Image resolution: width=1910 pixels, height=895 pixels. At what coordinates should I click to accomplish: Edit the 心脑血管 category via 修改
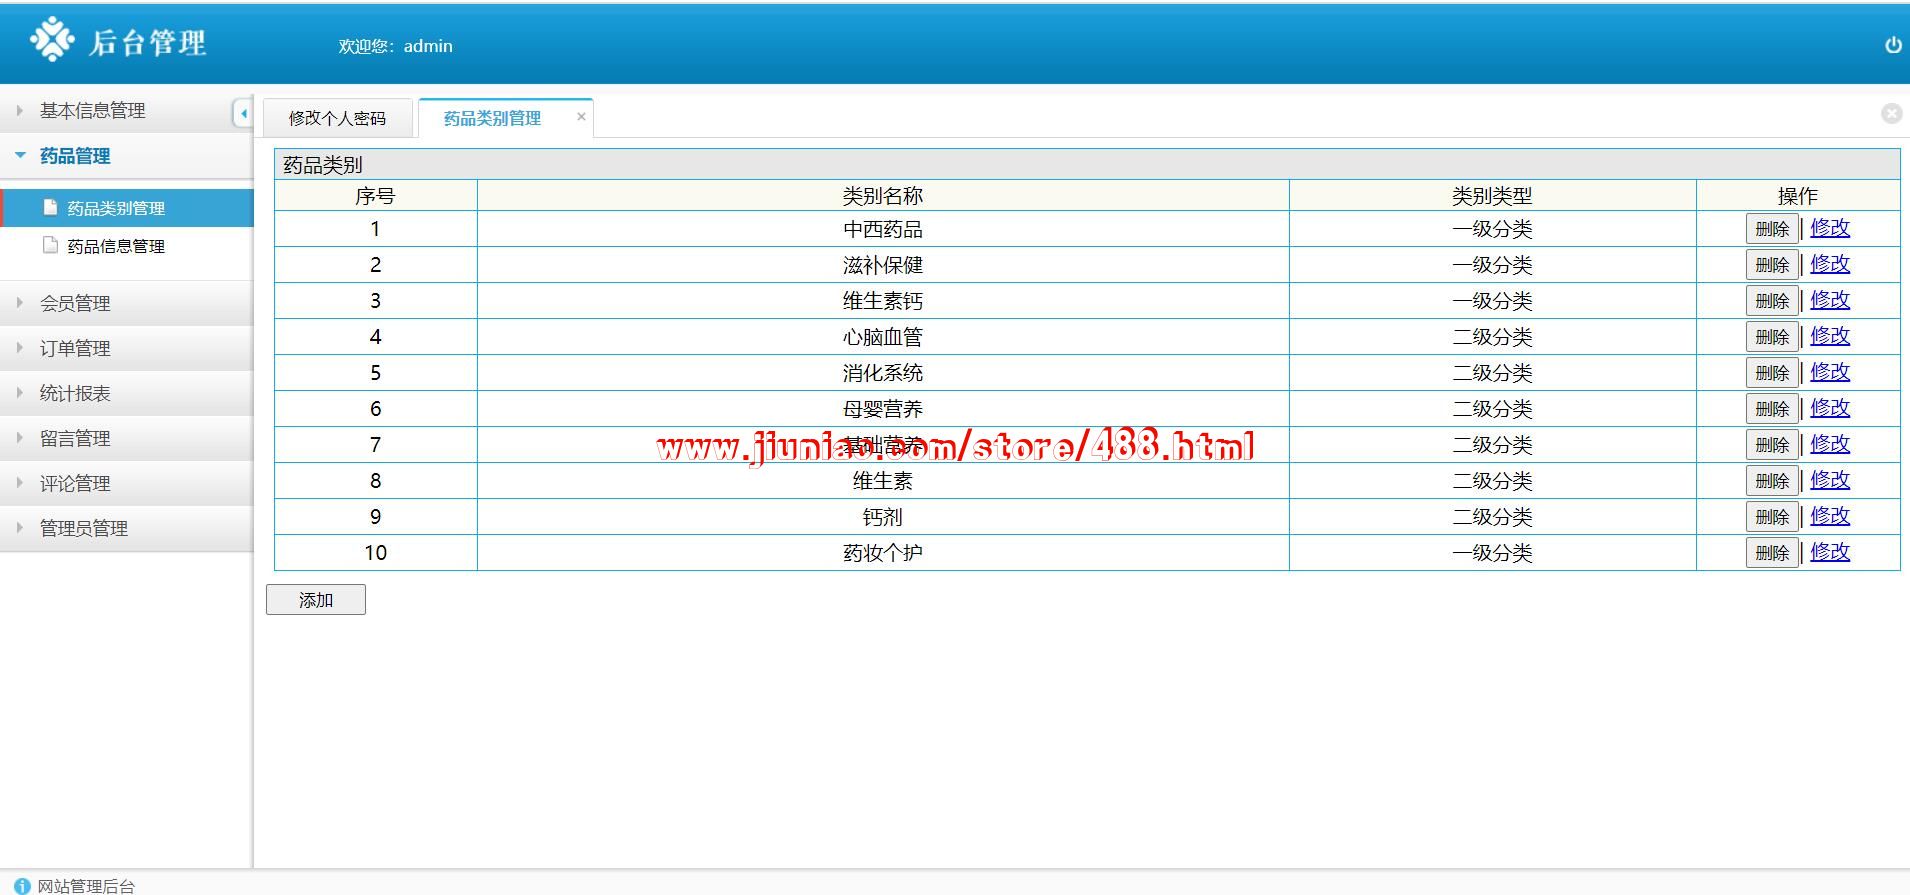click(x=1830, y=336)
